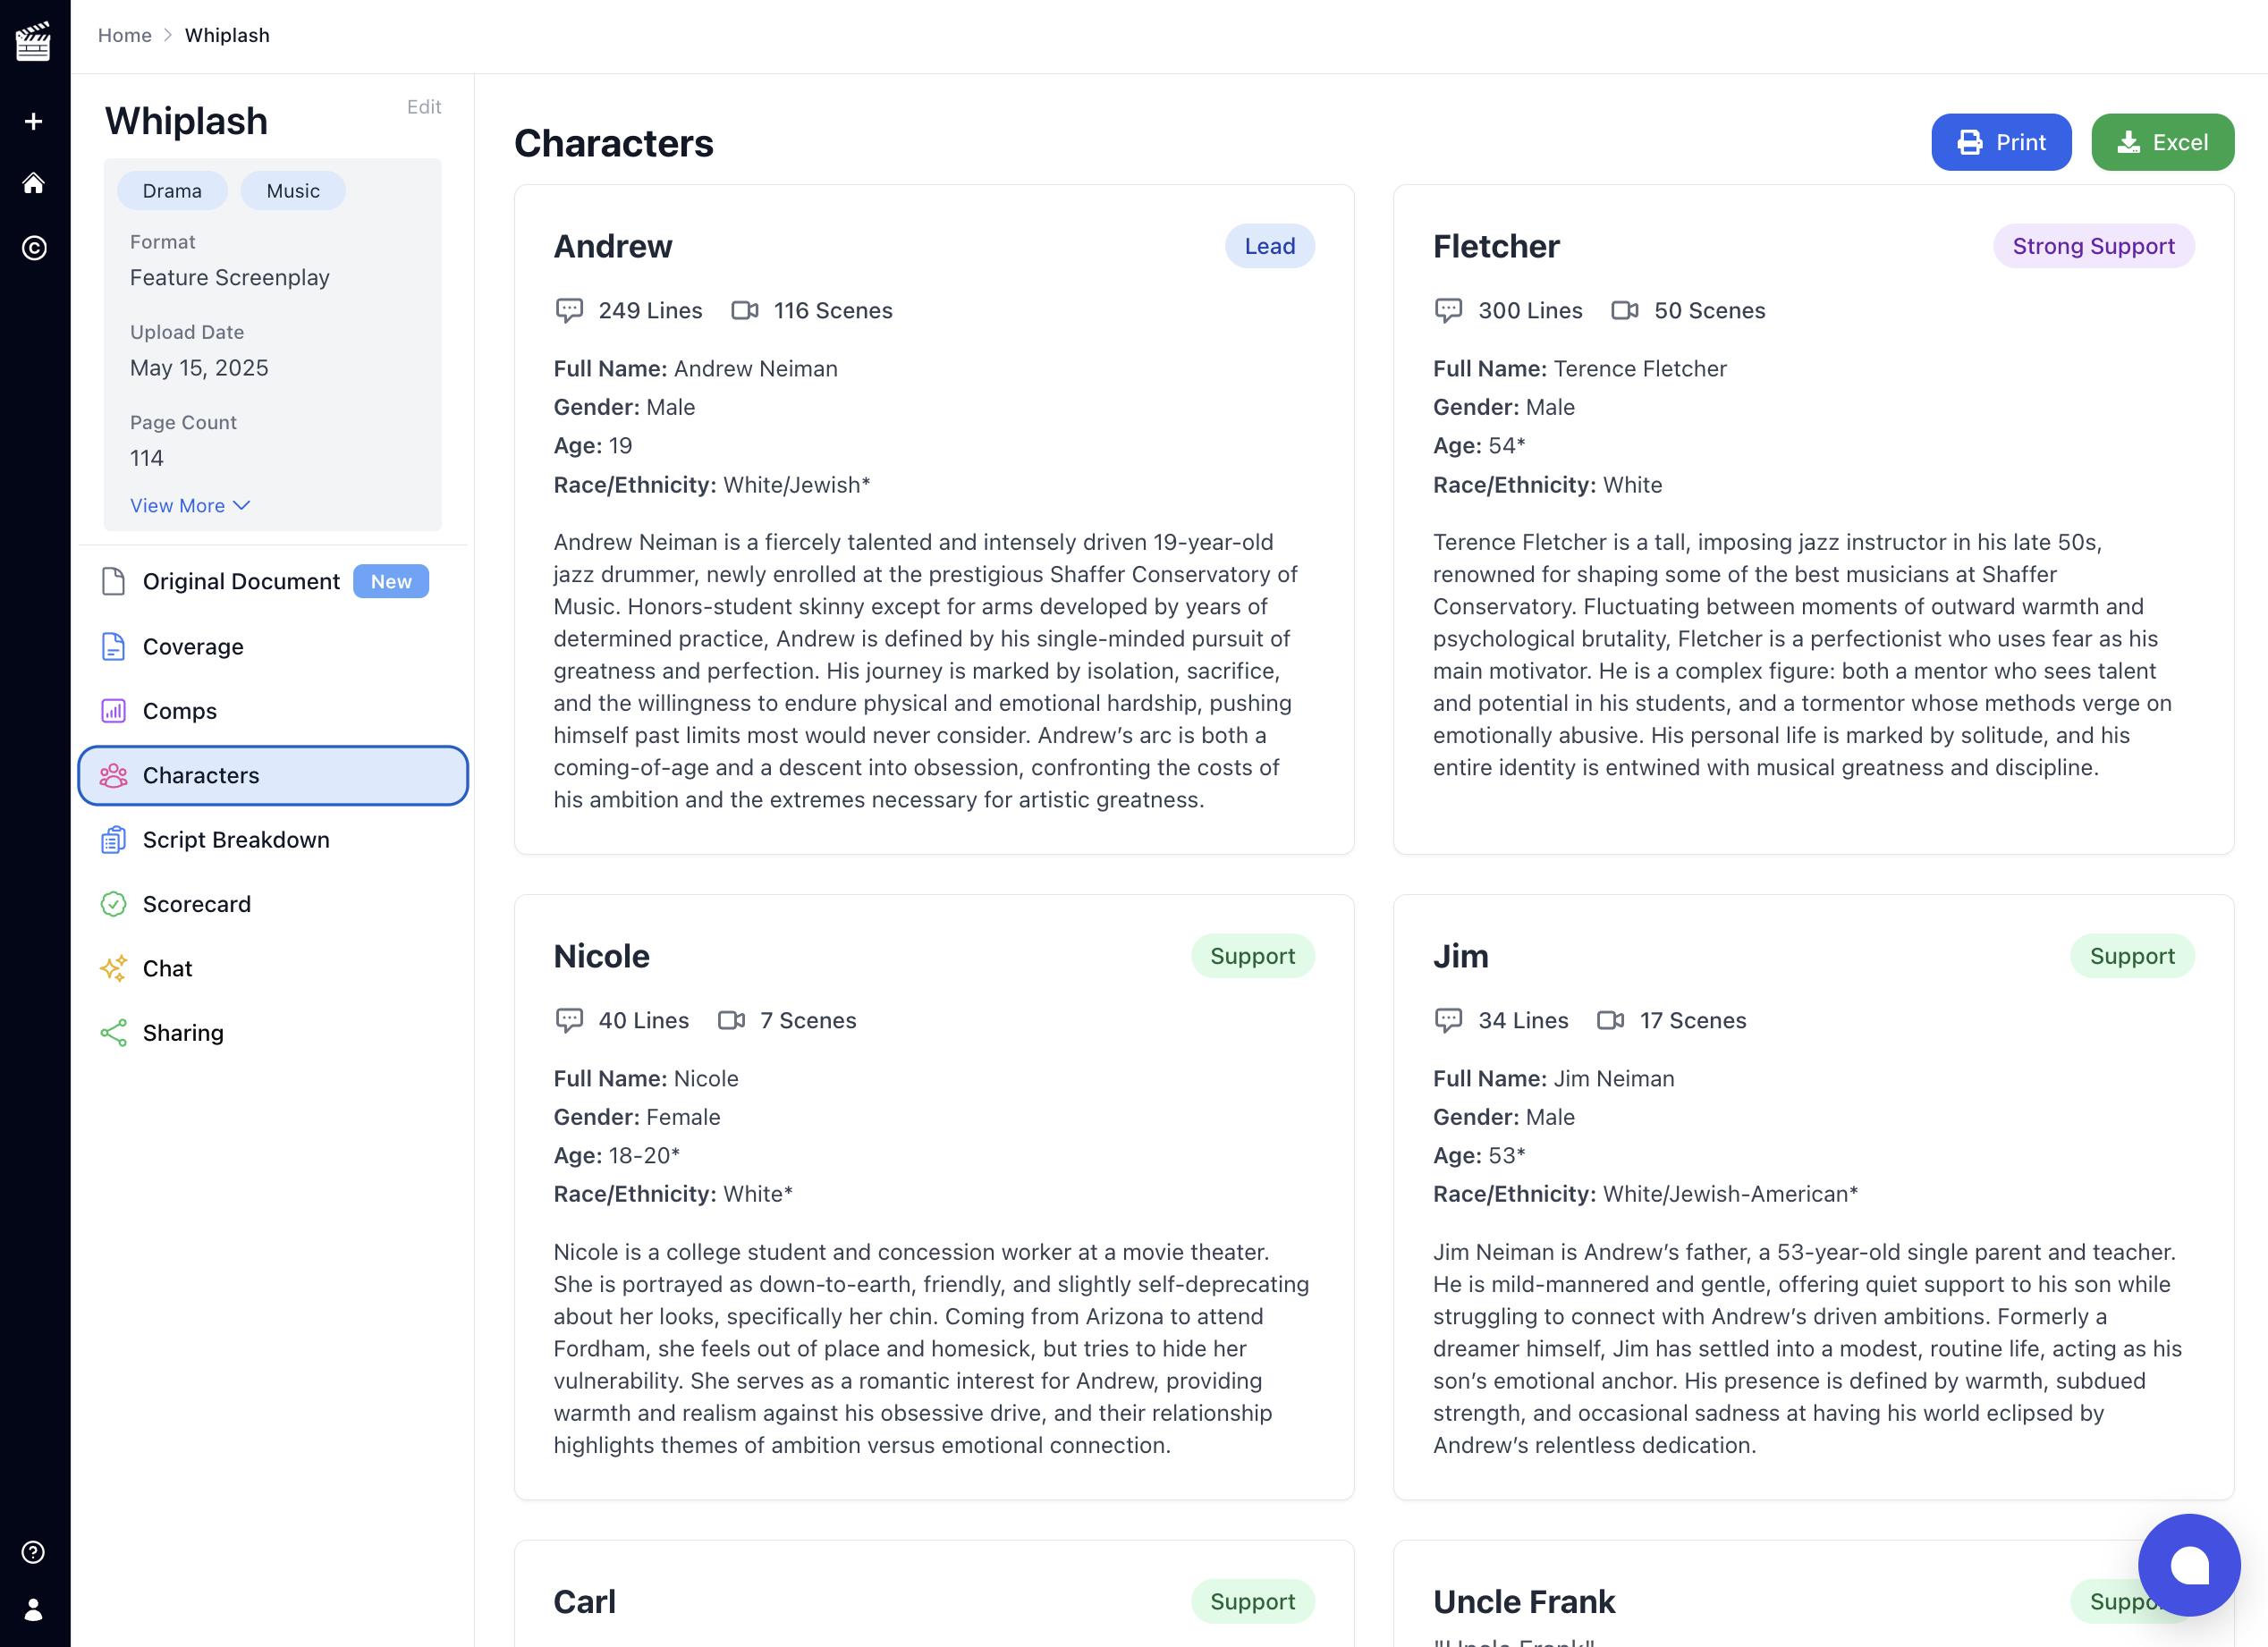This screenshot has height=1647, width=2268.
Task: Click the plus icon in left rail
Action: pos(34,121)
